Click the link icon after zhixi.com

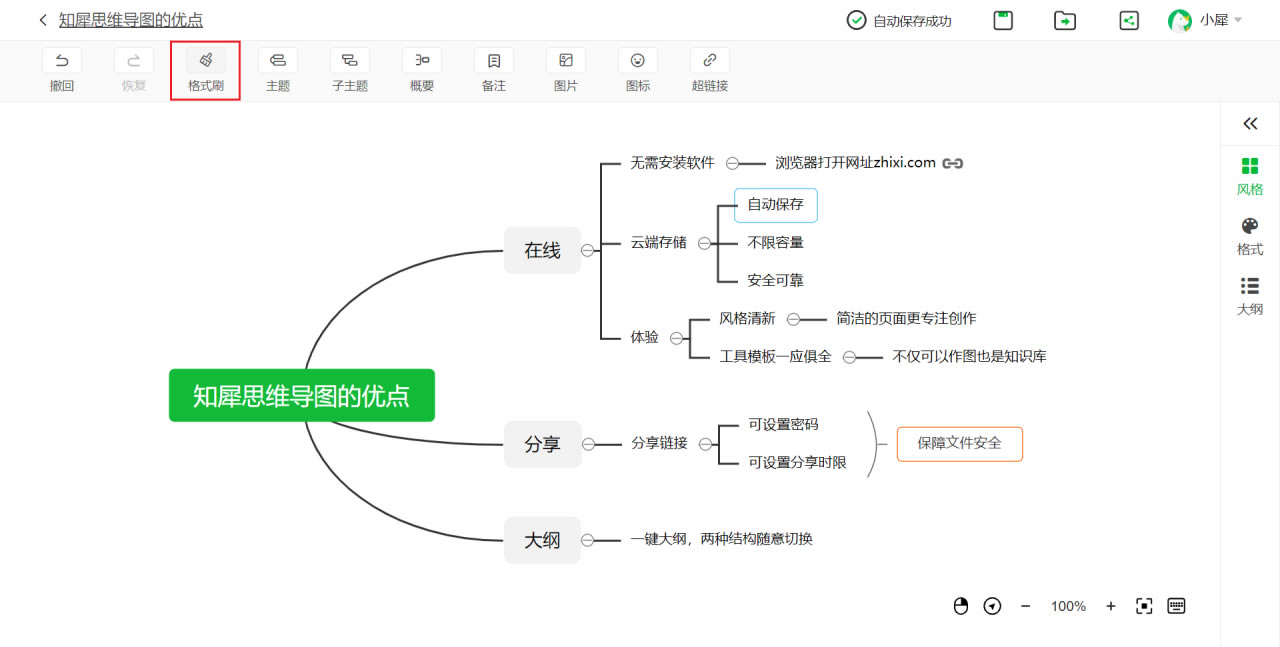953,163
